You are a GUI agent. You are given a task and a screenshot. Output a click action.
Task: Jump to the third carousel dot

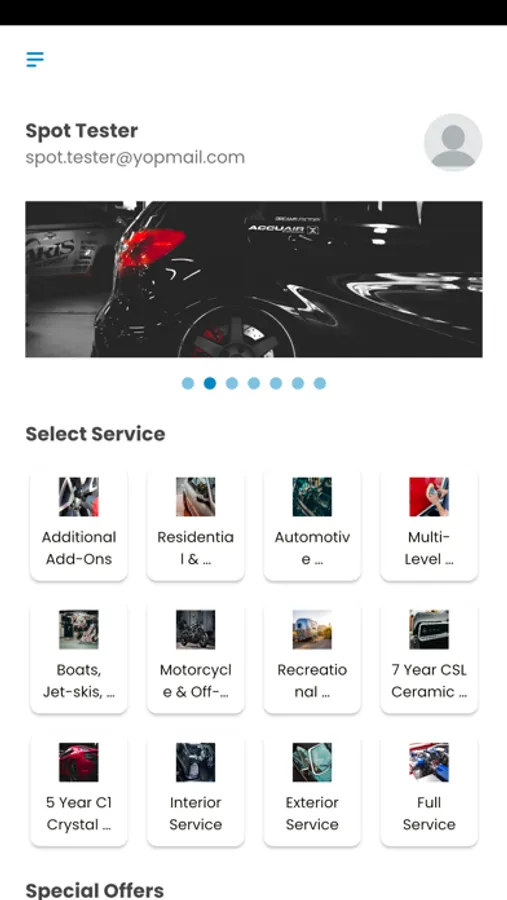pyautogui.click(x=232, y=383)
